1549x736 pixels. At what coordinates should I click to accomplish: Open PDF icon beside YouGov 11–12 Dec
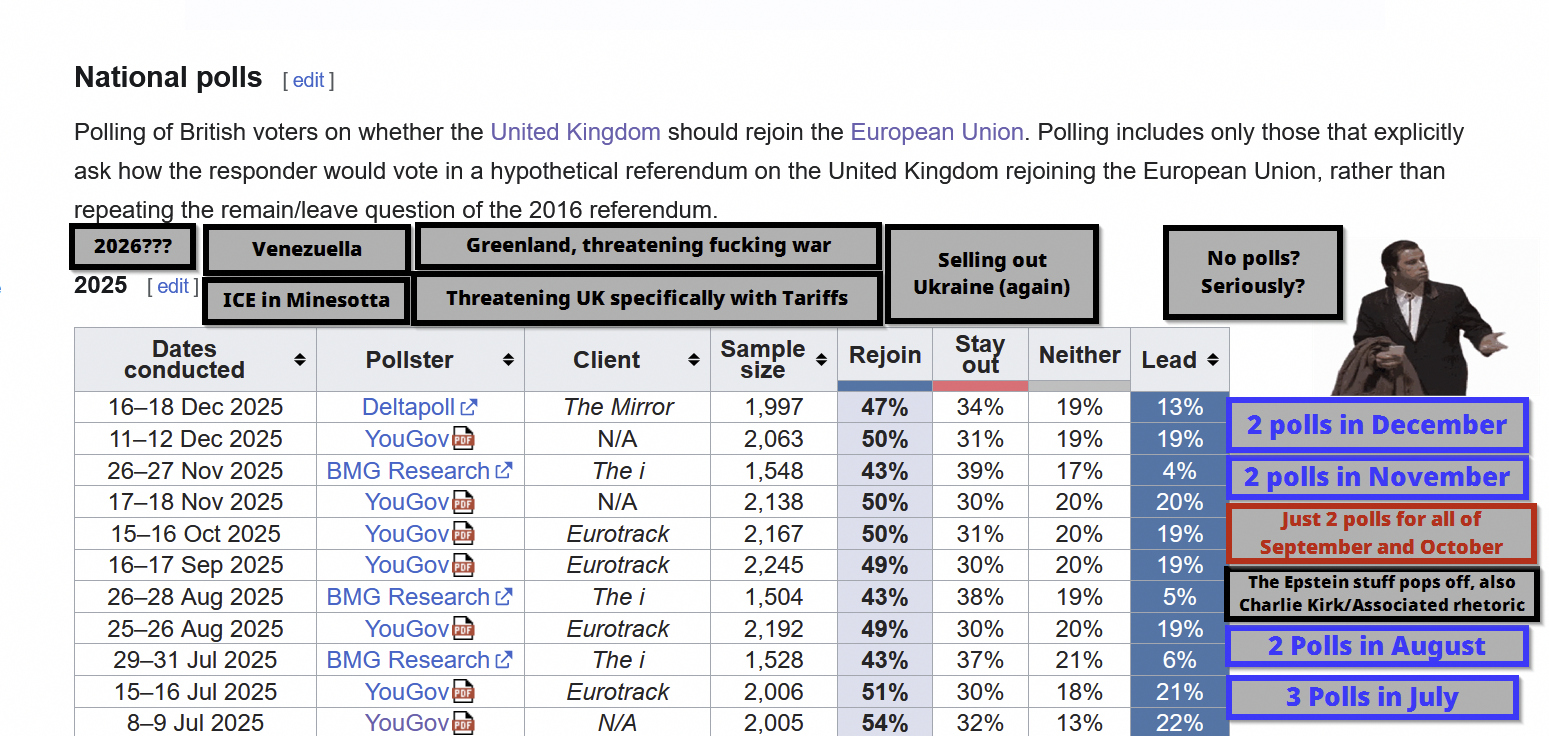(x=463, y=439)
